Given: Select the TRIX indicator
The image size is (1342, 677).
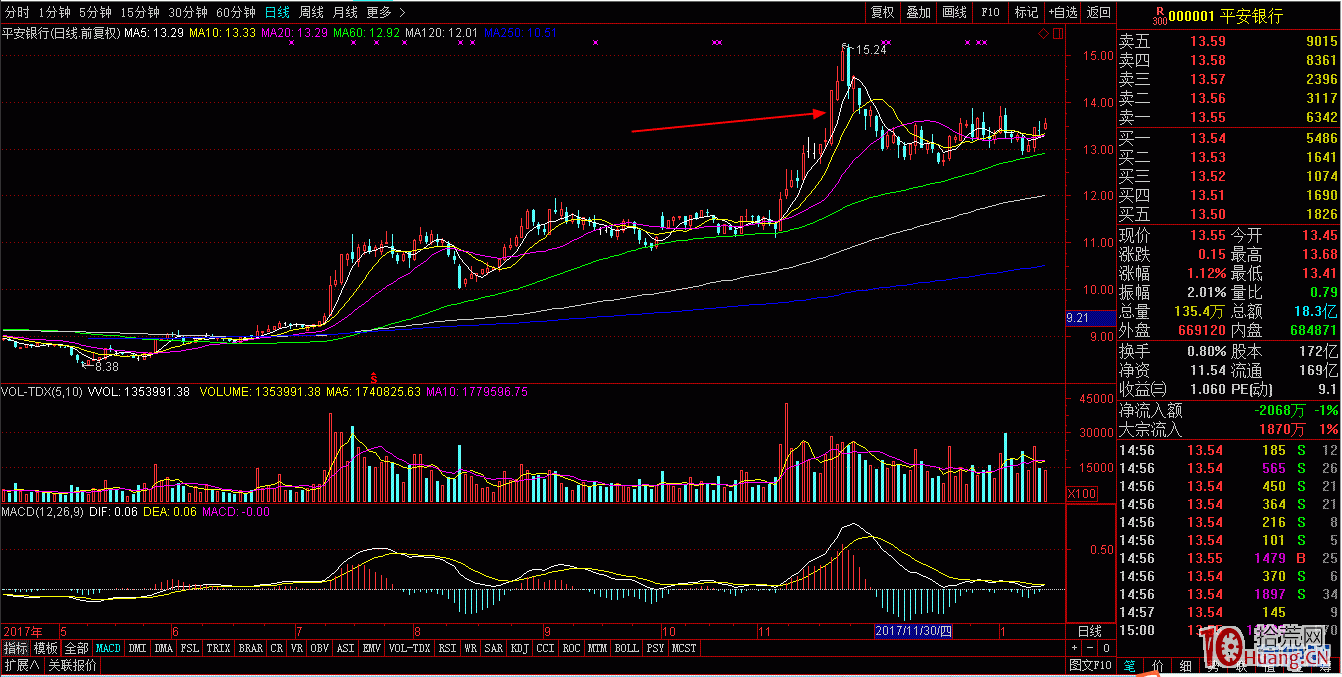Looking at the screenshot, I should (x=219, y=648).
